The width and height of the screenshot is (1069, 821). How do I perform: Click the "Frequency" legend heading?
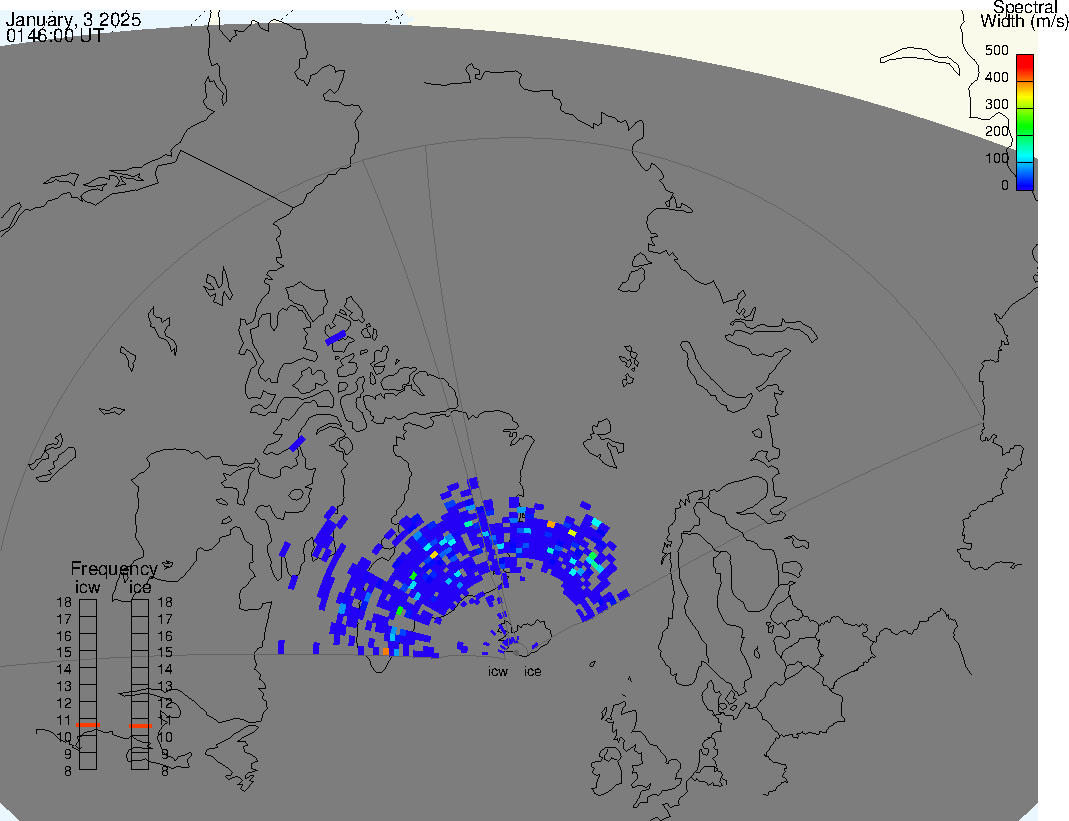[x=114, y=569]
